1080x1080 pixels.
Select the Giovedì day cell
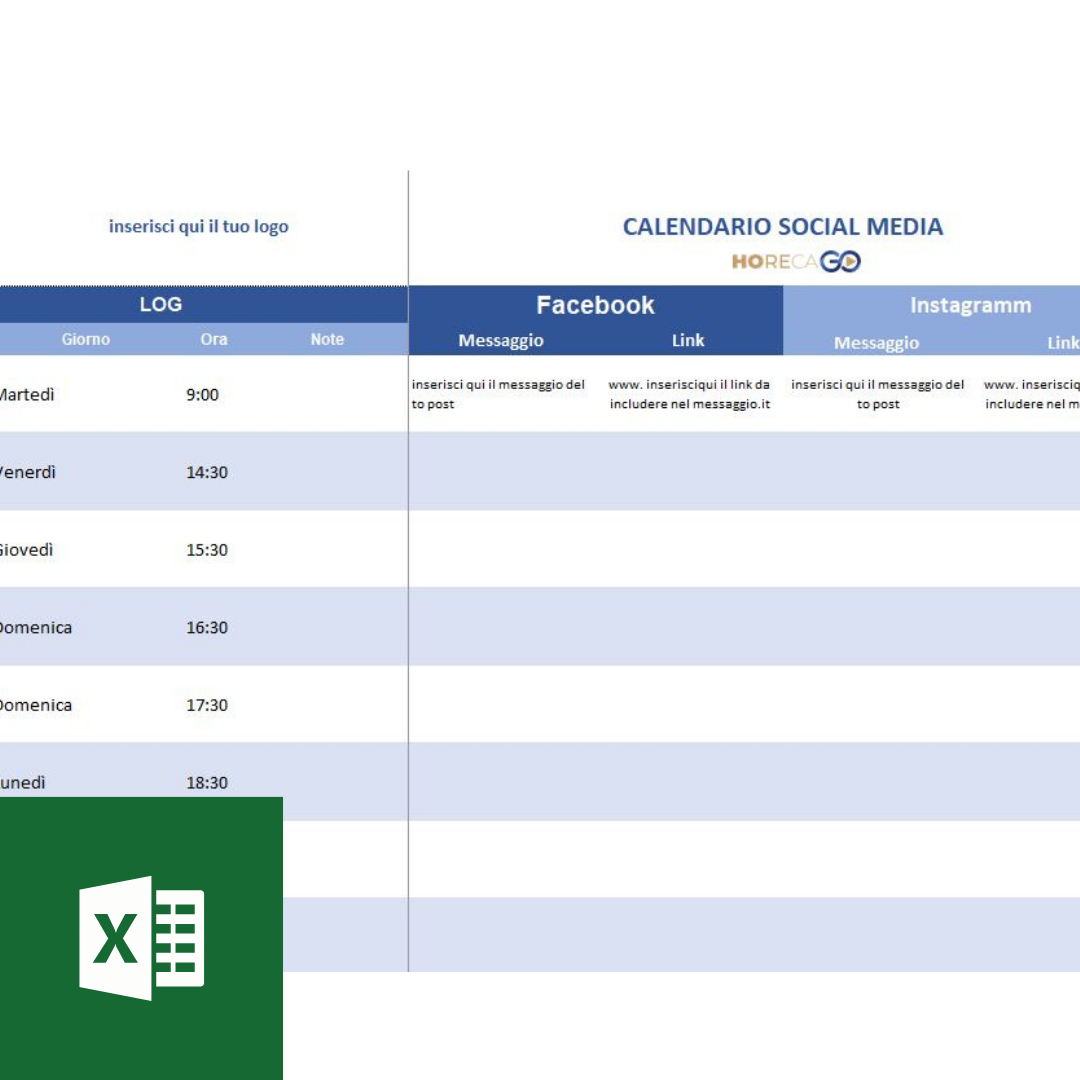26,550
